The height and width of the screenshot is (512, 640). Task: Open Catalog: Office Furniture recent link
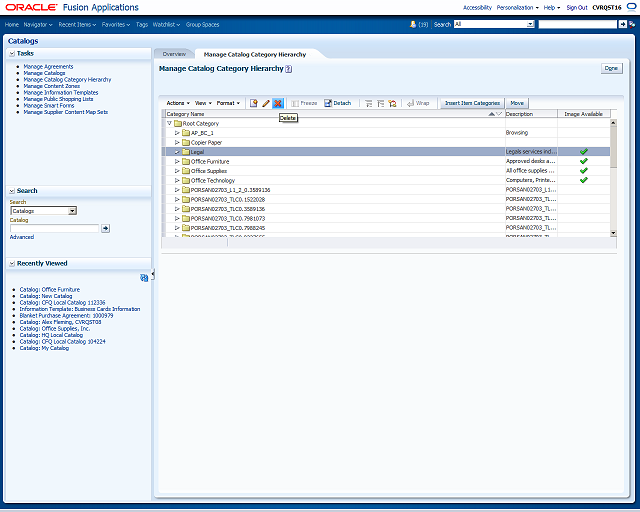coord(50,289)
